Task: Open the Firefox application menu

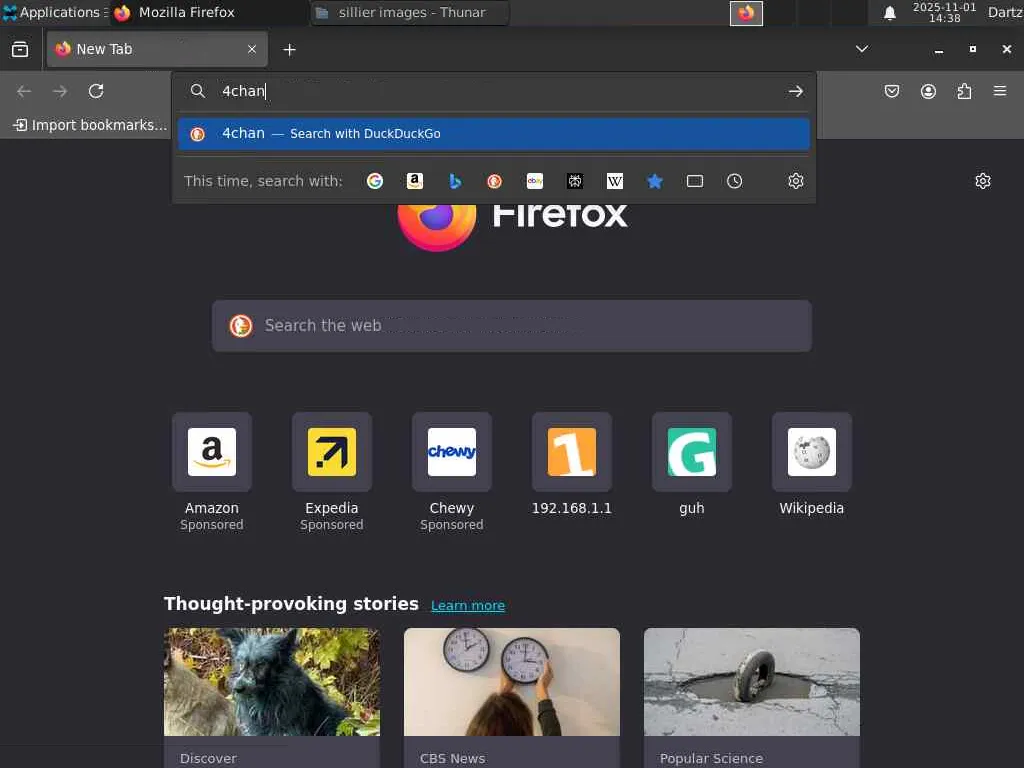Action: click(x=1000, y=91)
